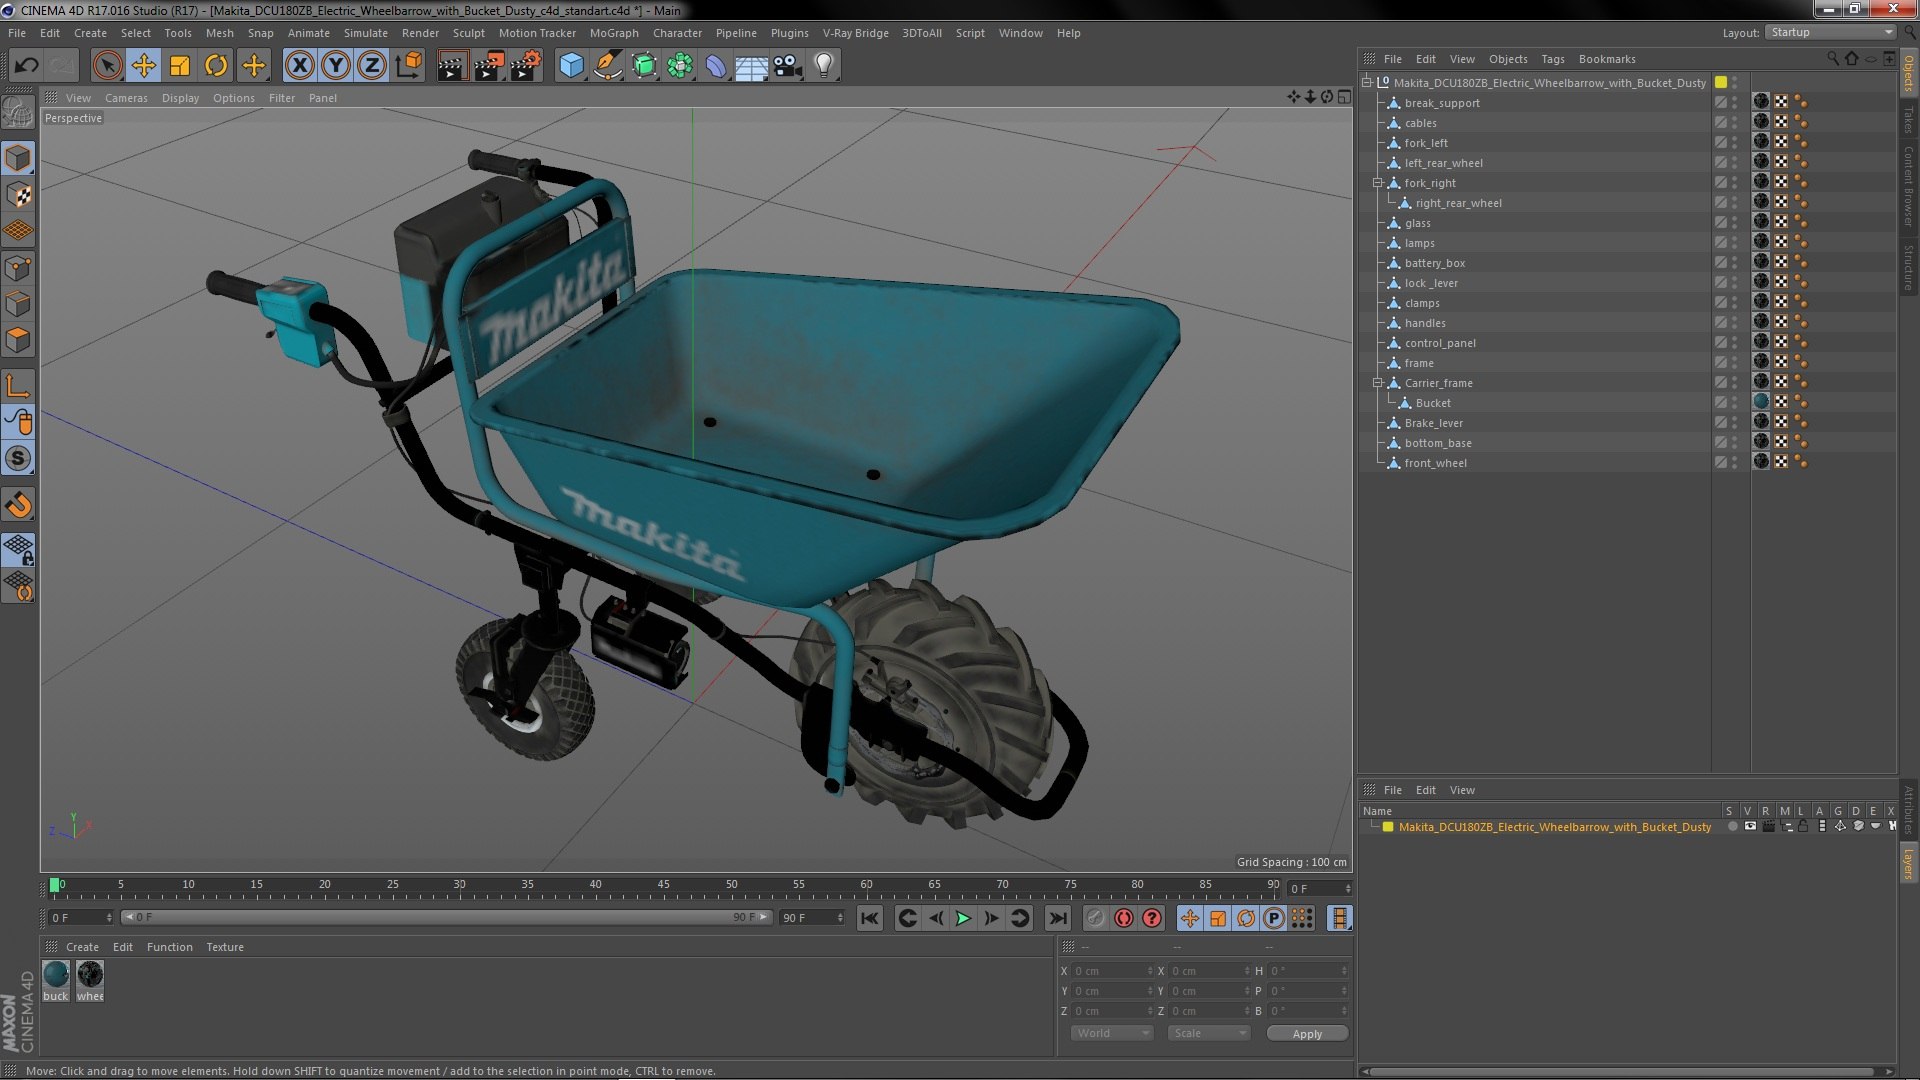
Task: Enable Axis mode L icon
Action: pos(18,385)
